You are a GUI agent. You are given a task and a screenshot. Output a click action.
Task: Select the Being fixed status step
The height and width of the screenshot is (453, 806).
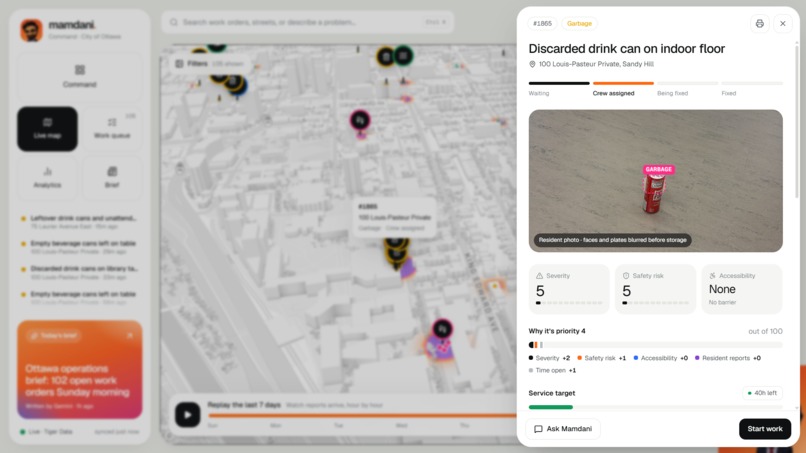point(687,89)
